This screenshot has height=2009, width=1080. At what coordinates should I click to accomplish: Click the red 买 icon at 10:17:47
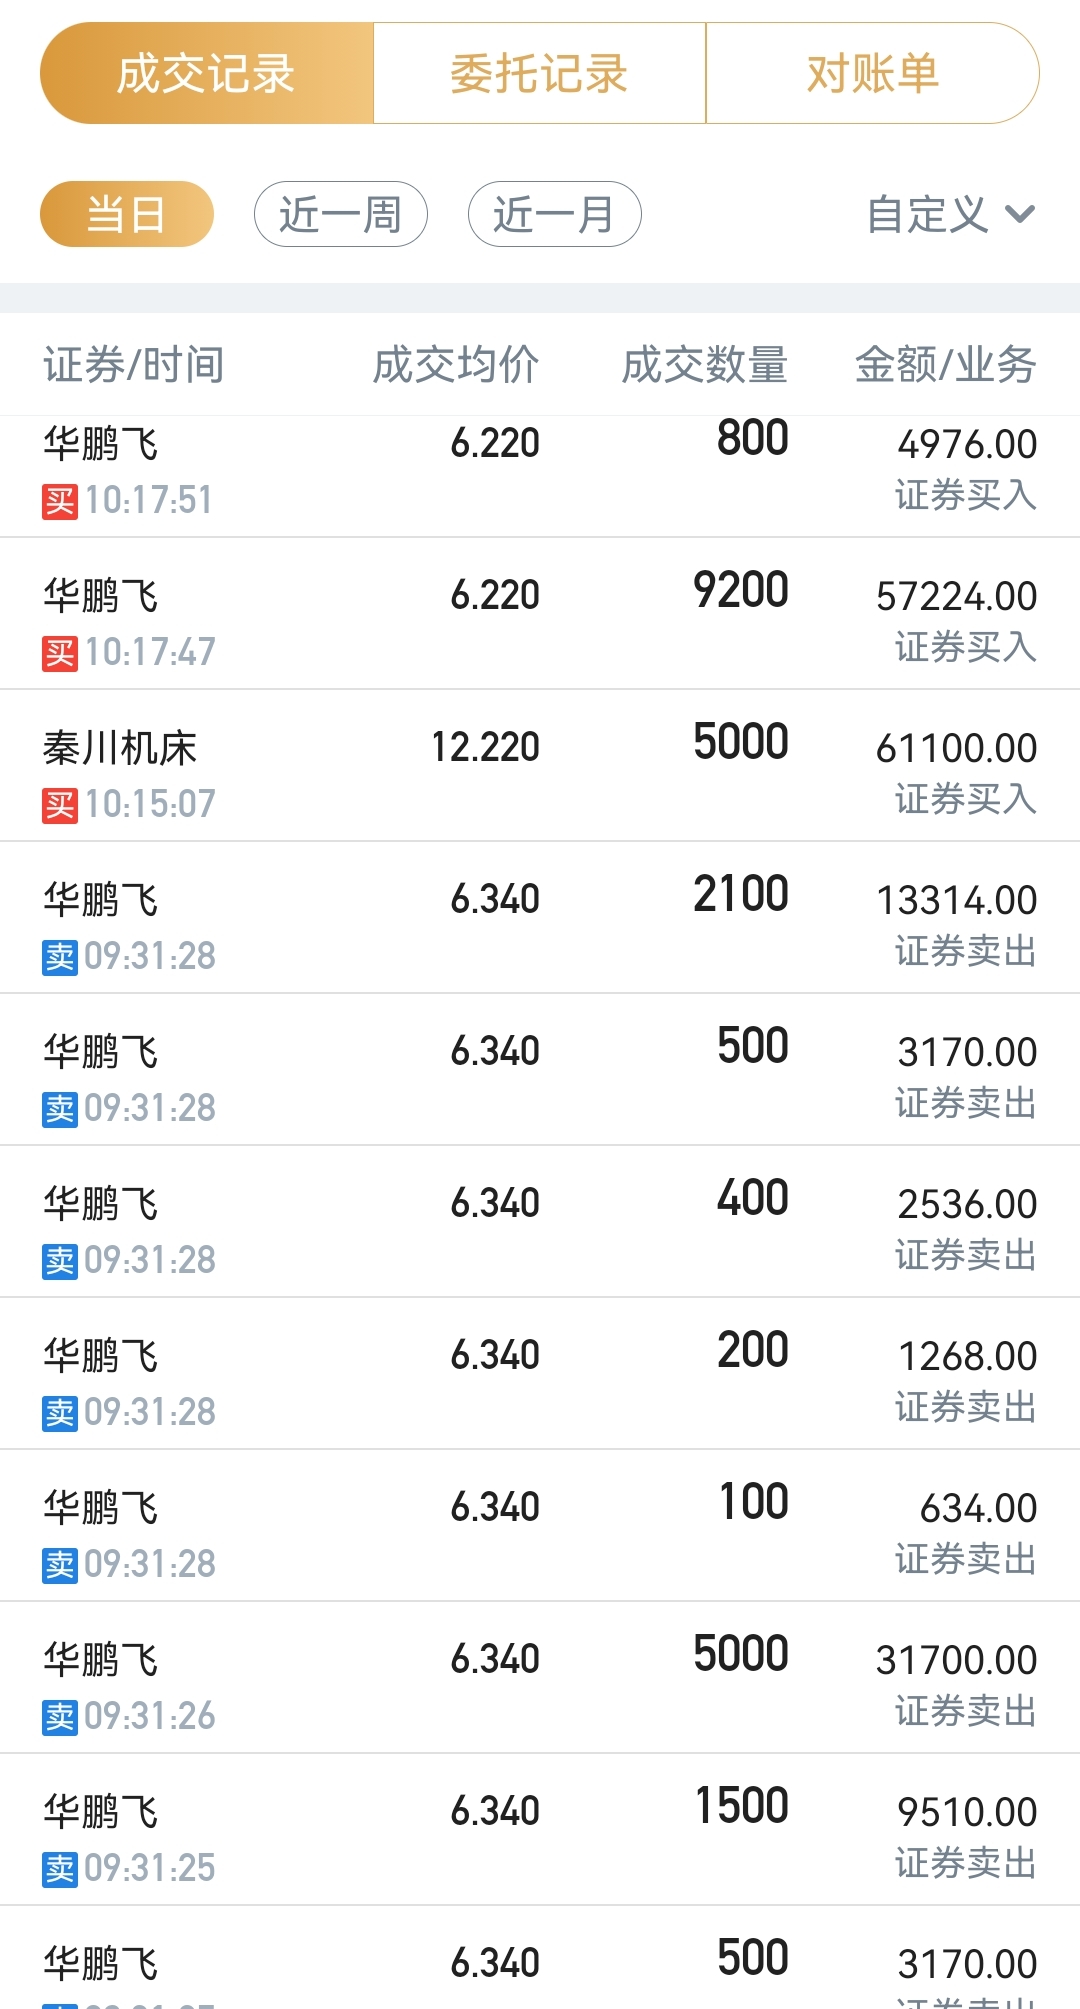(60, 653)
